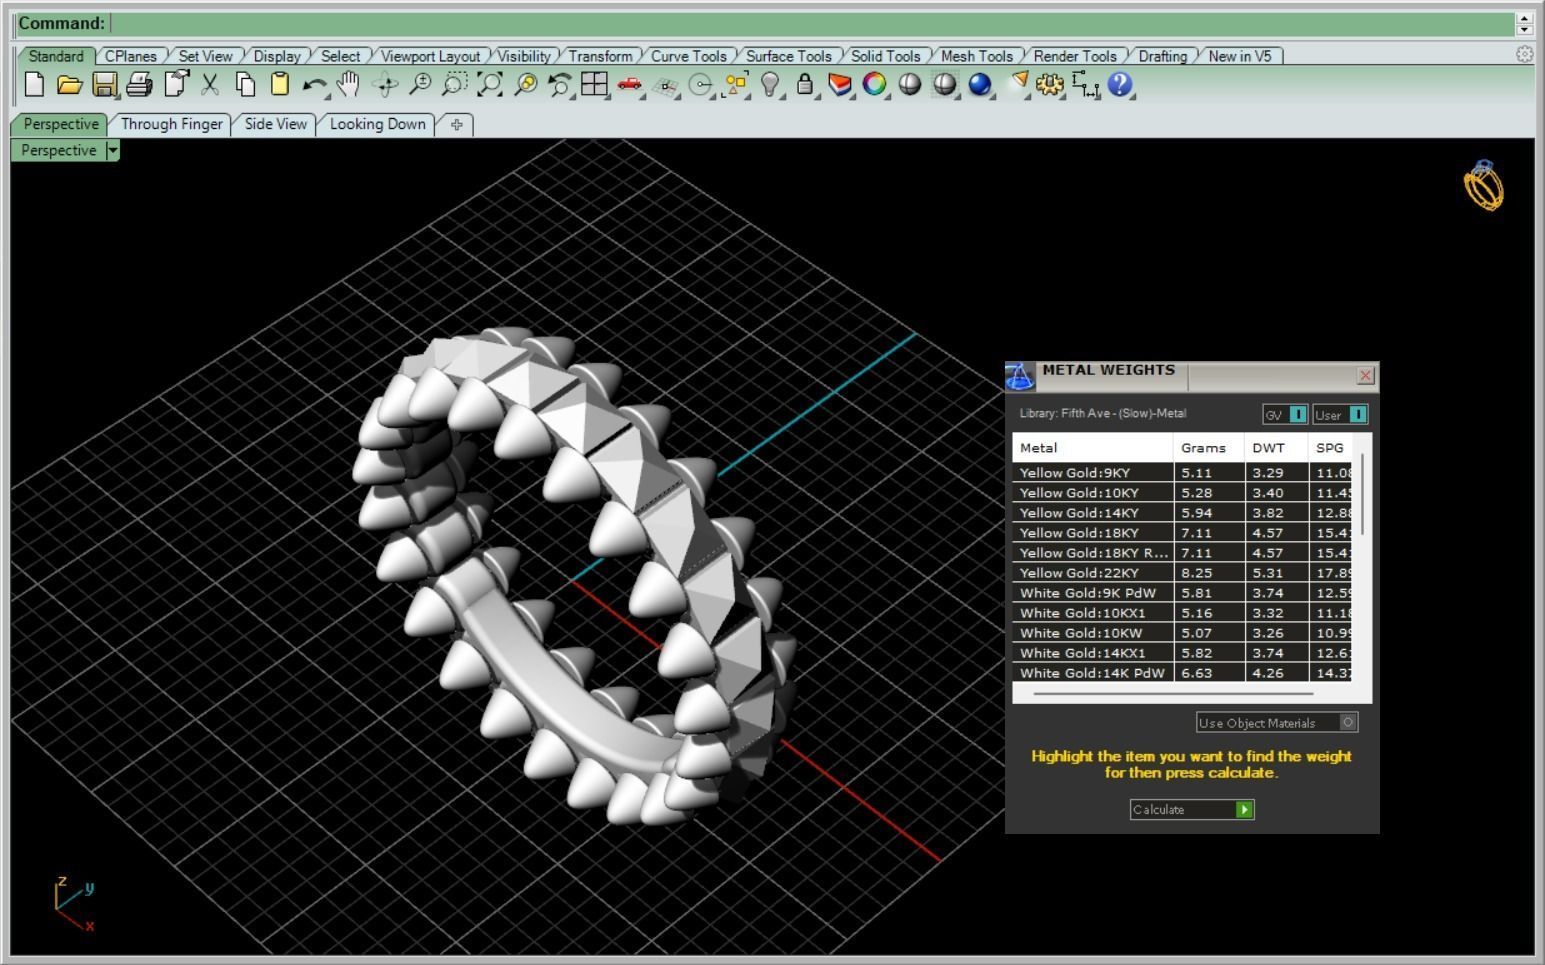Image resolution: width=1545 pixels, height=965 pixels.
Task: Click the Set CPlane grid icon
Action: click(x=665, y=86)
